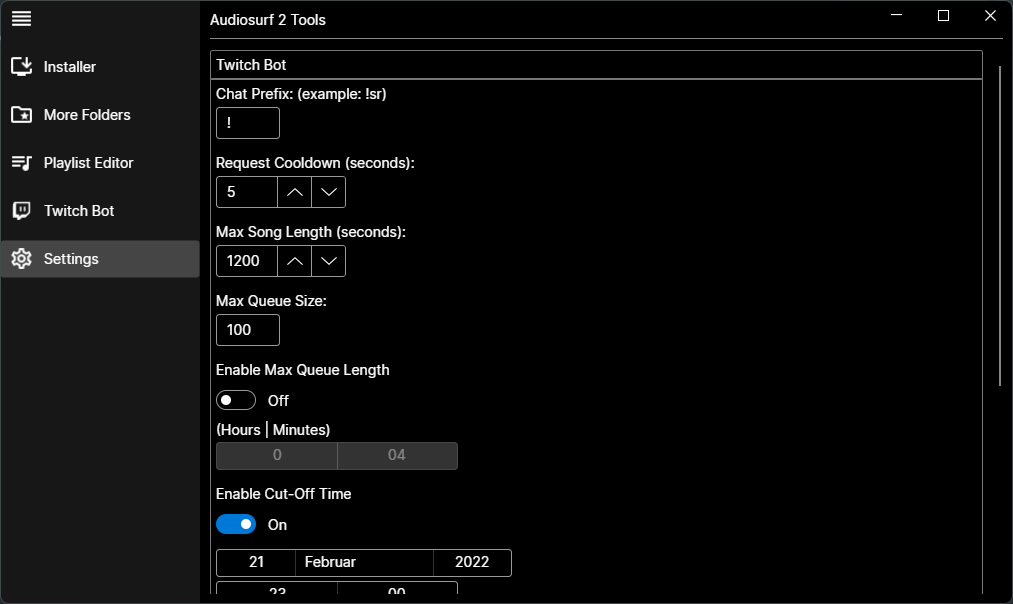Screen dimensions: 1013x604
Task: Turn off Enable Cut-Off Time toggle
Action: click(x=236, y=525)
